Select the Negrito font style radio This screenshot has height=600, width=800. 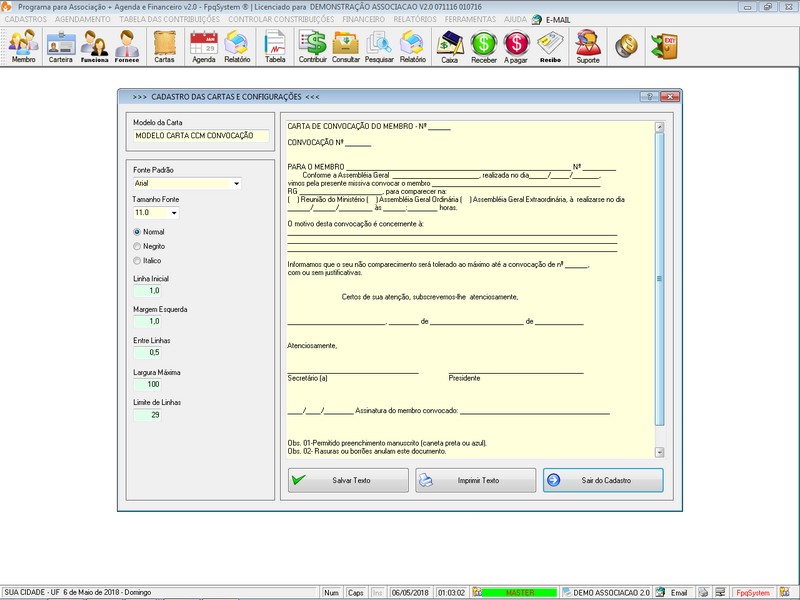click(x=137, y=246)
